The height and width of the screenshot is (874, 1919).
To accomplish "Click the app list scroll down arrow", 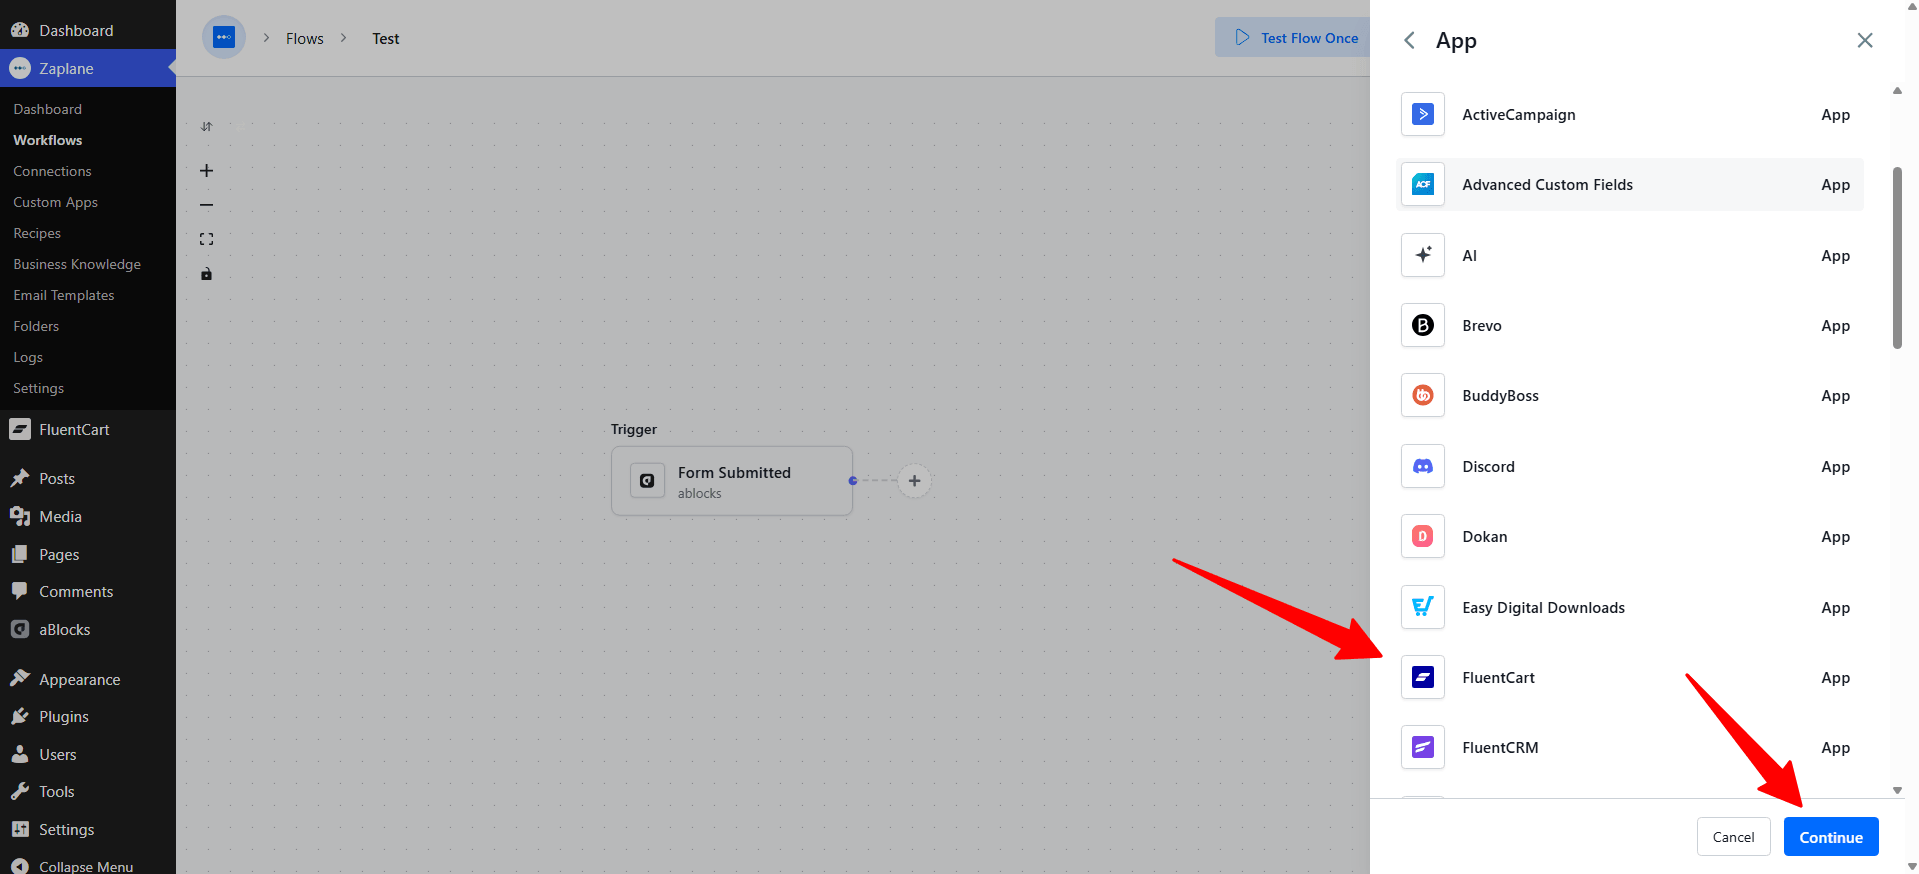I will pyautogui.click(x=1897, y=790).
